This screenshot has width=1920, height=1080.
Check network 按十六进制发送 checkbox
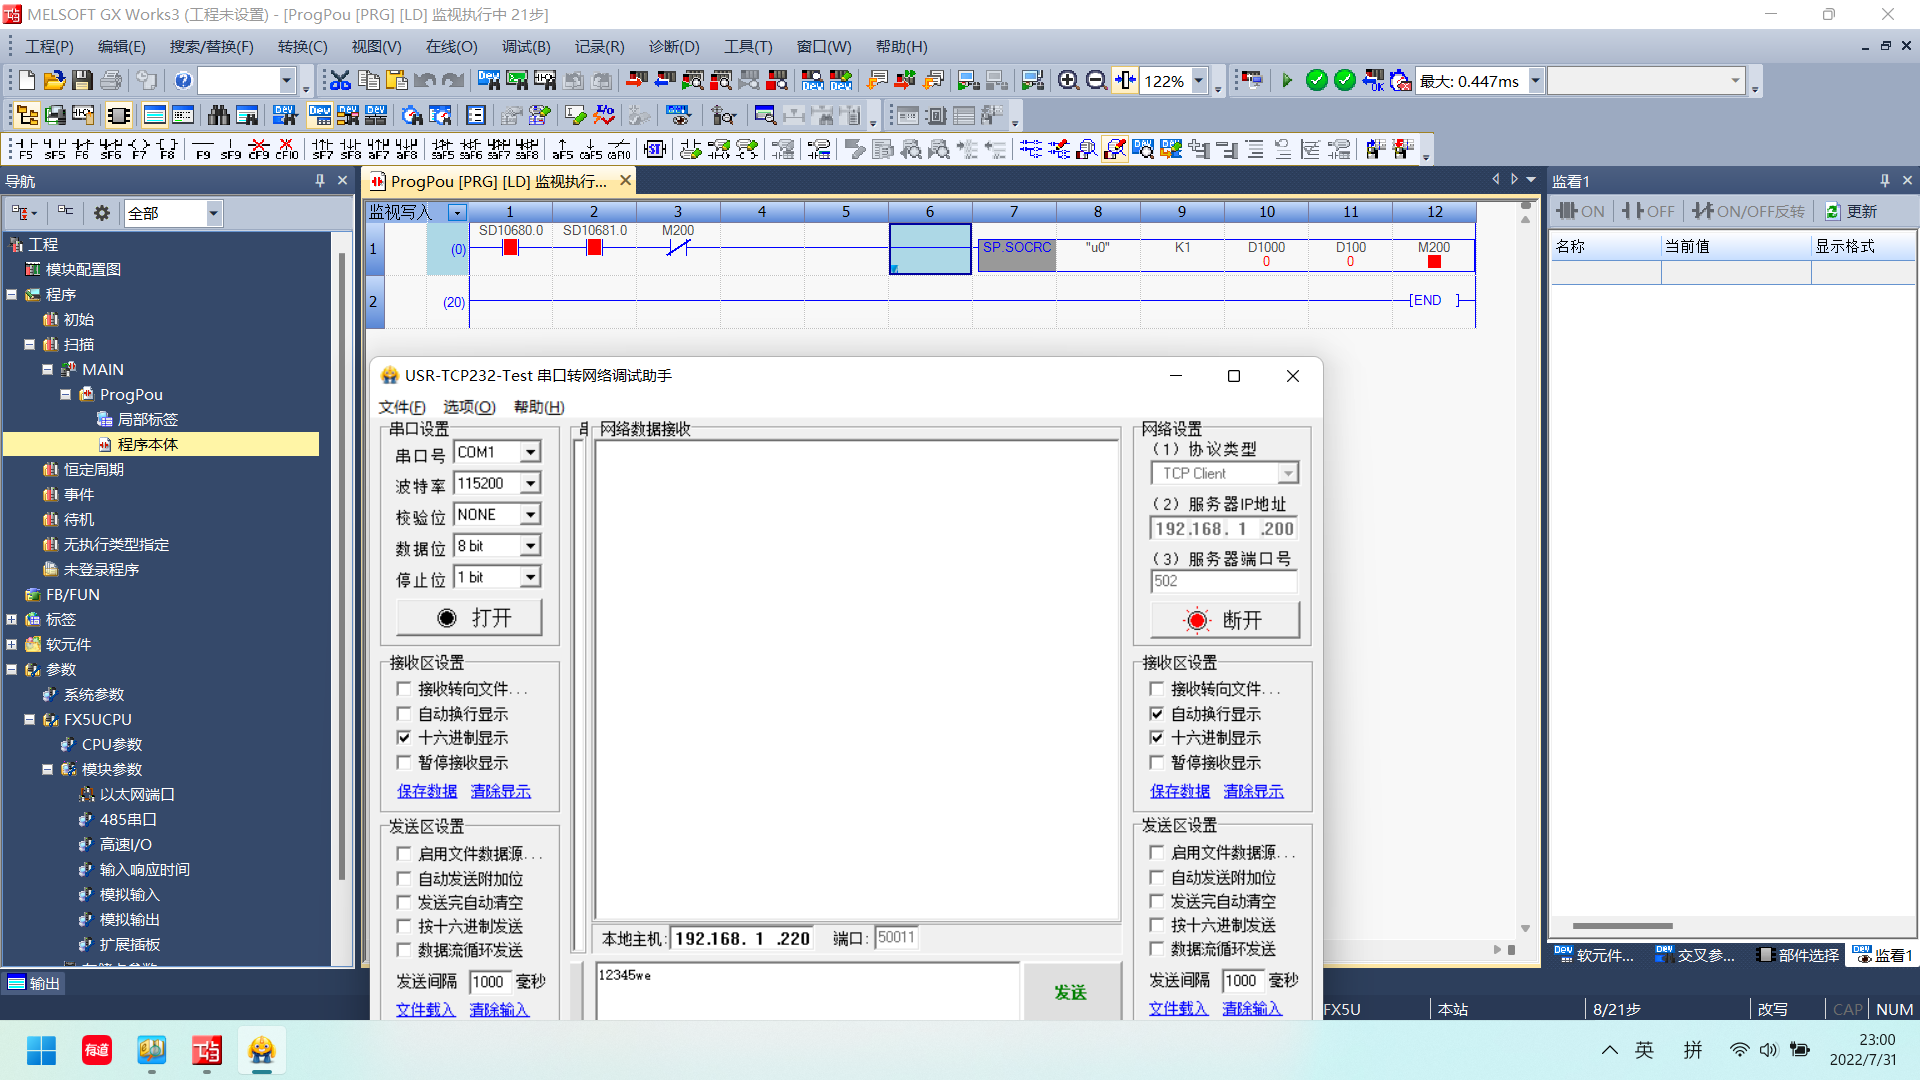tap(1157, 926)
